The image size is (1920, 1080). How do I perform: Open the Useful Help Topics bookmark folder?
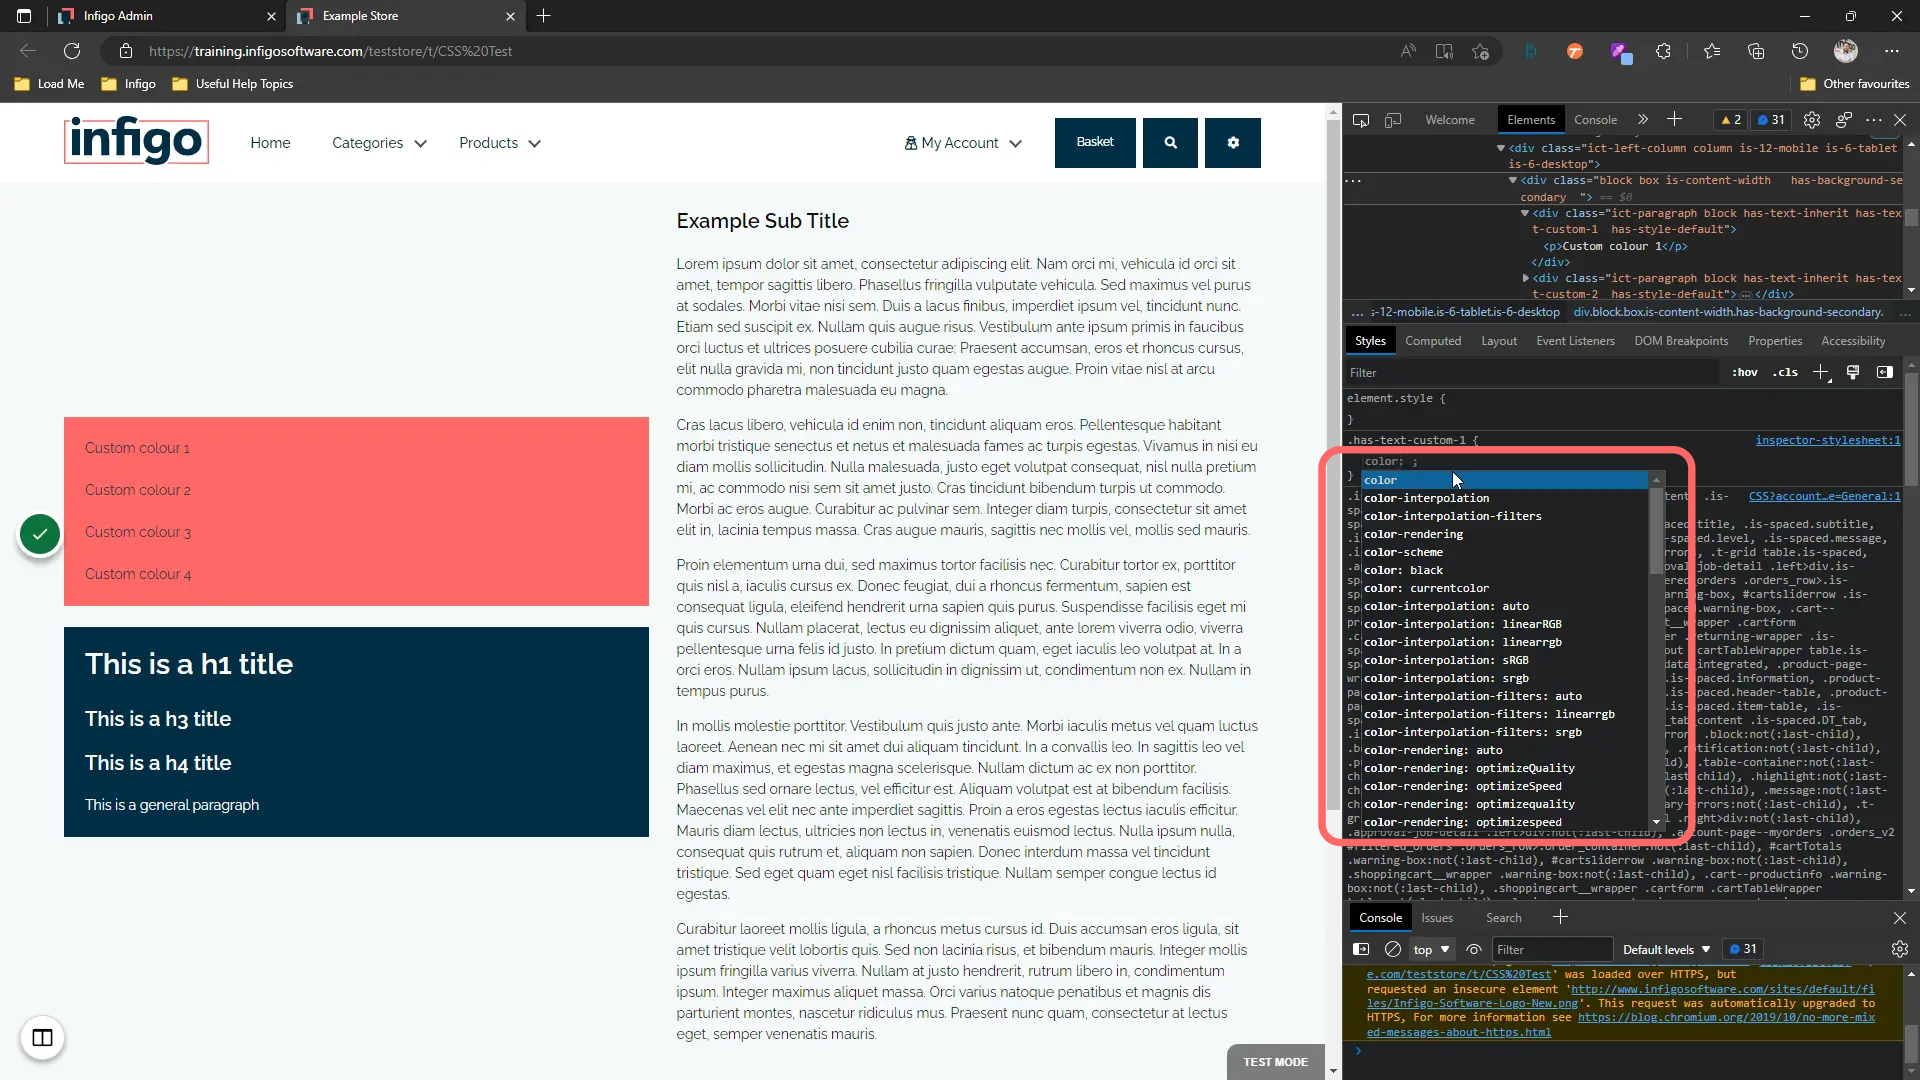[x=233, y=84]
